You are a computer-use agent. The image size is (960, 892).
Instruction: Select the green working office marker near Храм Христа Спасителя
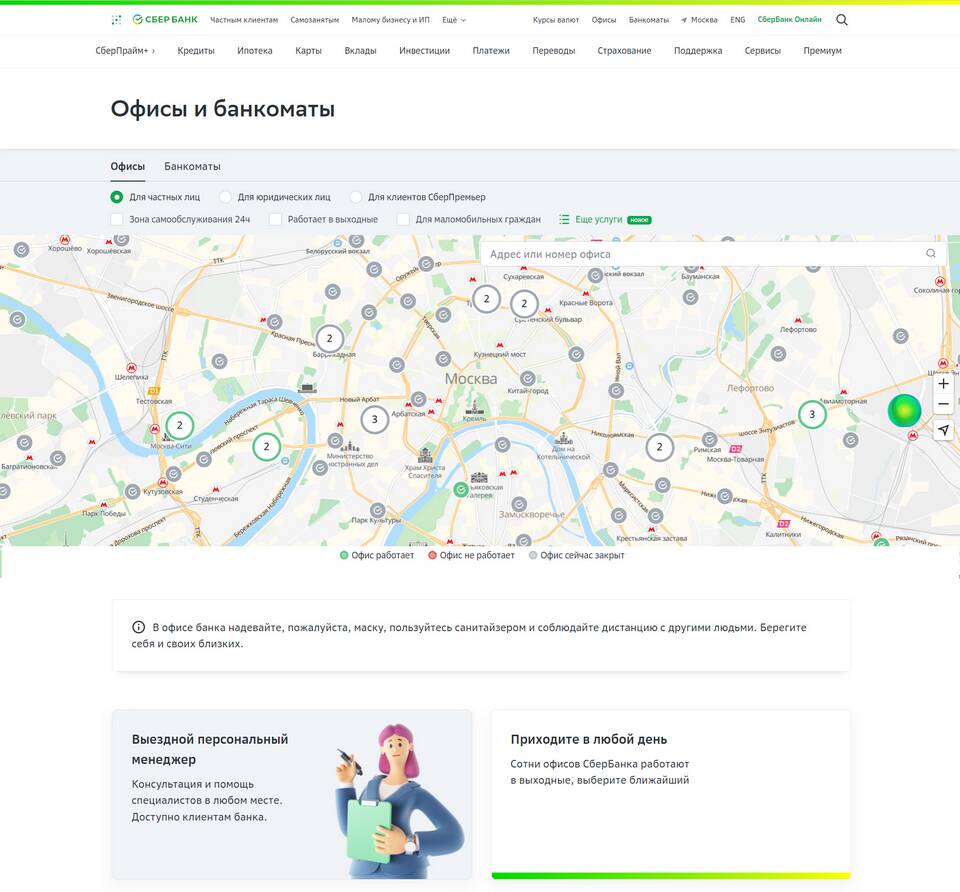pos(461,489)
